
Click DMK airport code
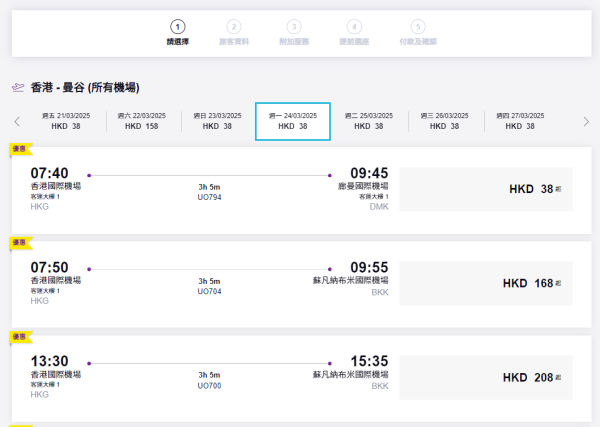point(379,207)
